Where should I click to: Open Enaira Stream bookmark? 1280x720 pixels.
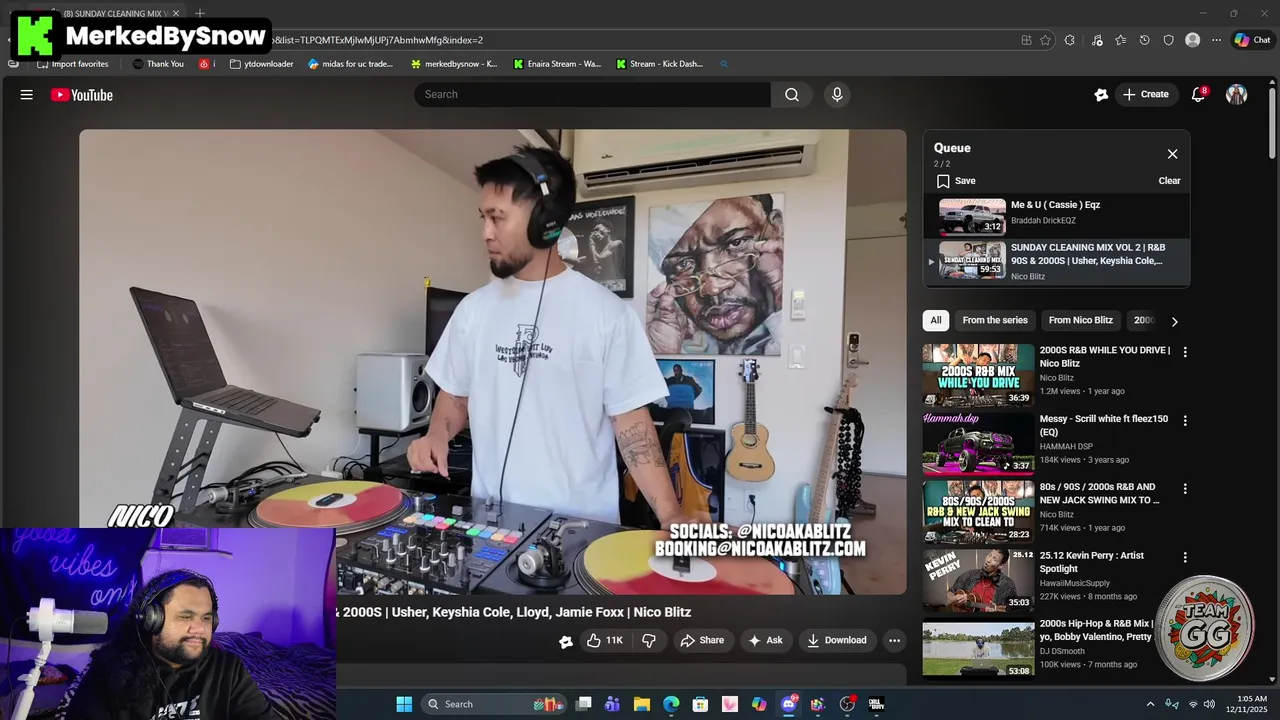[x=558, y=64]
